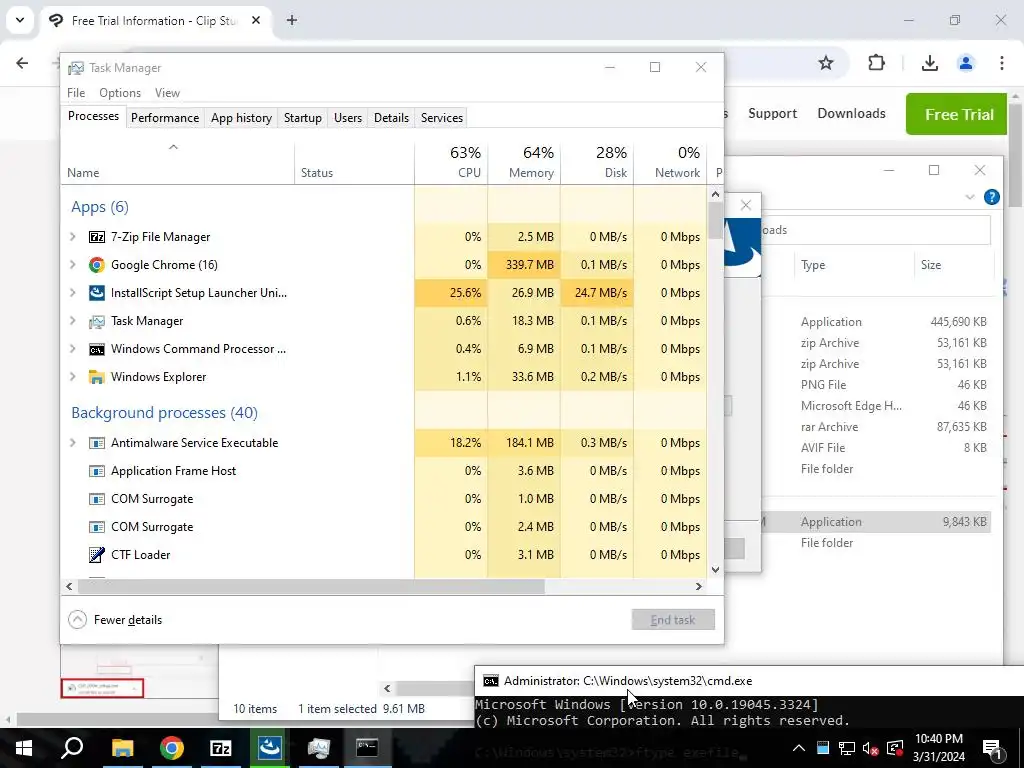Expand the Windows Explorer process
Image resolution: width=1024 pixels, height=768 pixels.
point(73,377)
